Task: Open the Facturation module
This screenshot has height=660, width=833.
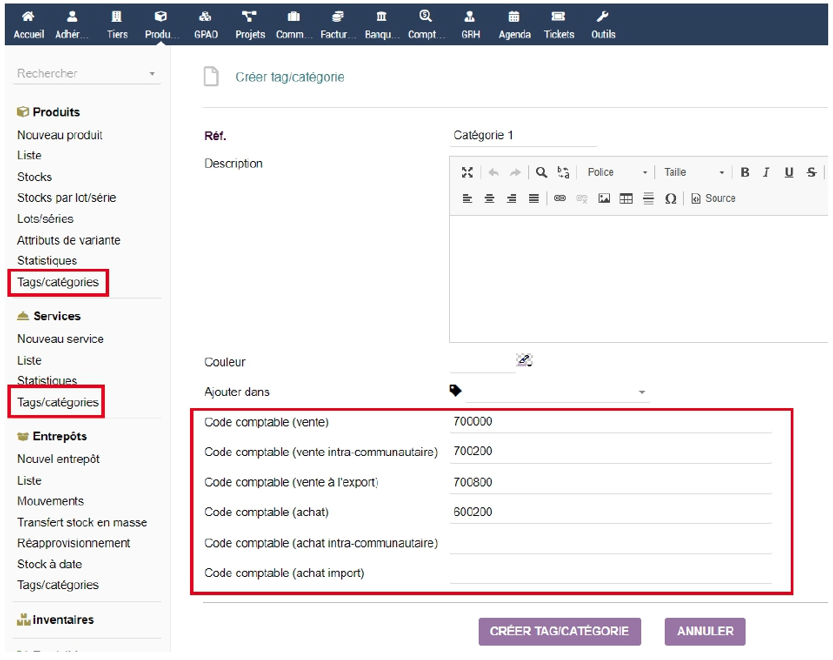Action: [338, 25]
